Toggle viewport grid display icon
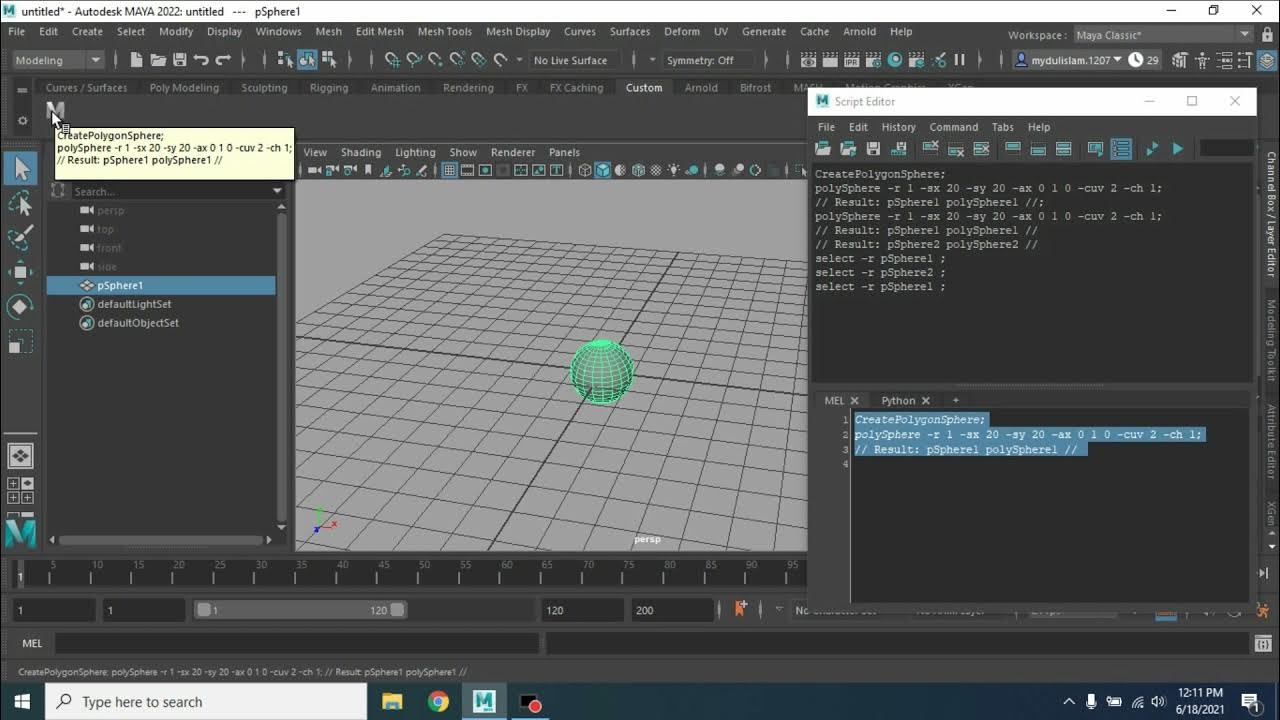Screen dimensions: 1280x720 point(450,170)
